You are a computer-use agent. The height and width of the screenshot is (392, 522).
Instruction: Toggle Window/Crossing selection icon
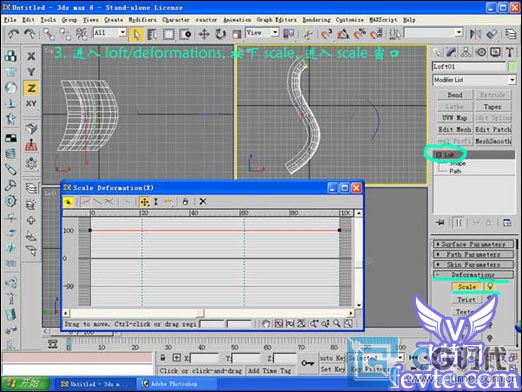pyautogui.click(x=185, y=34)
